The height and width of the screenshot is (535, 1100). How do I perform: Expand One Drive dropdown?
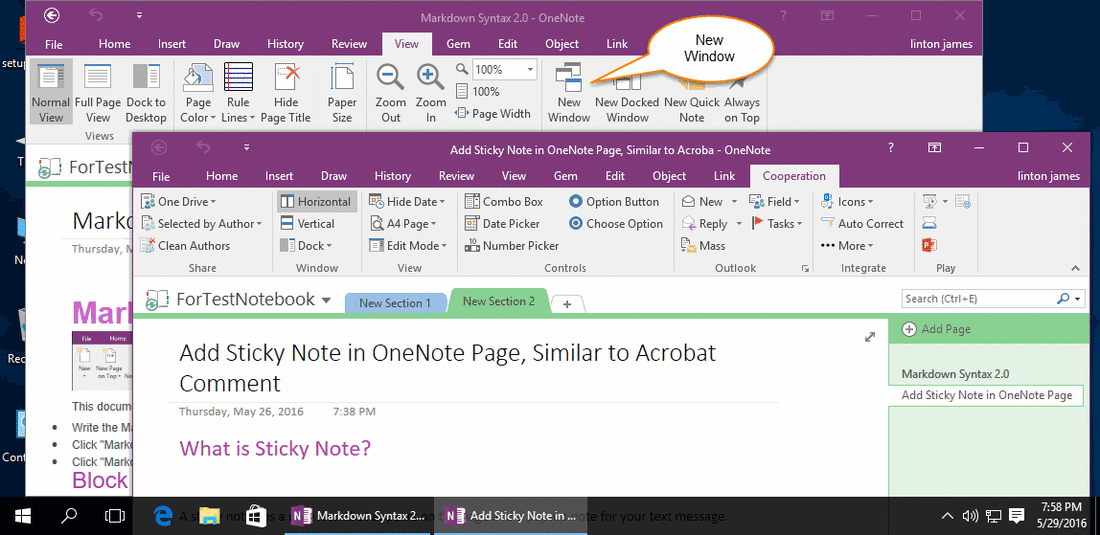[x=179, y=201]
